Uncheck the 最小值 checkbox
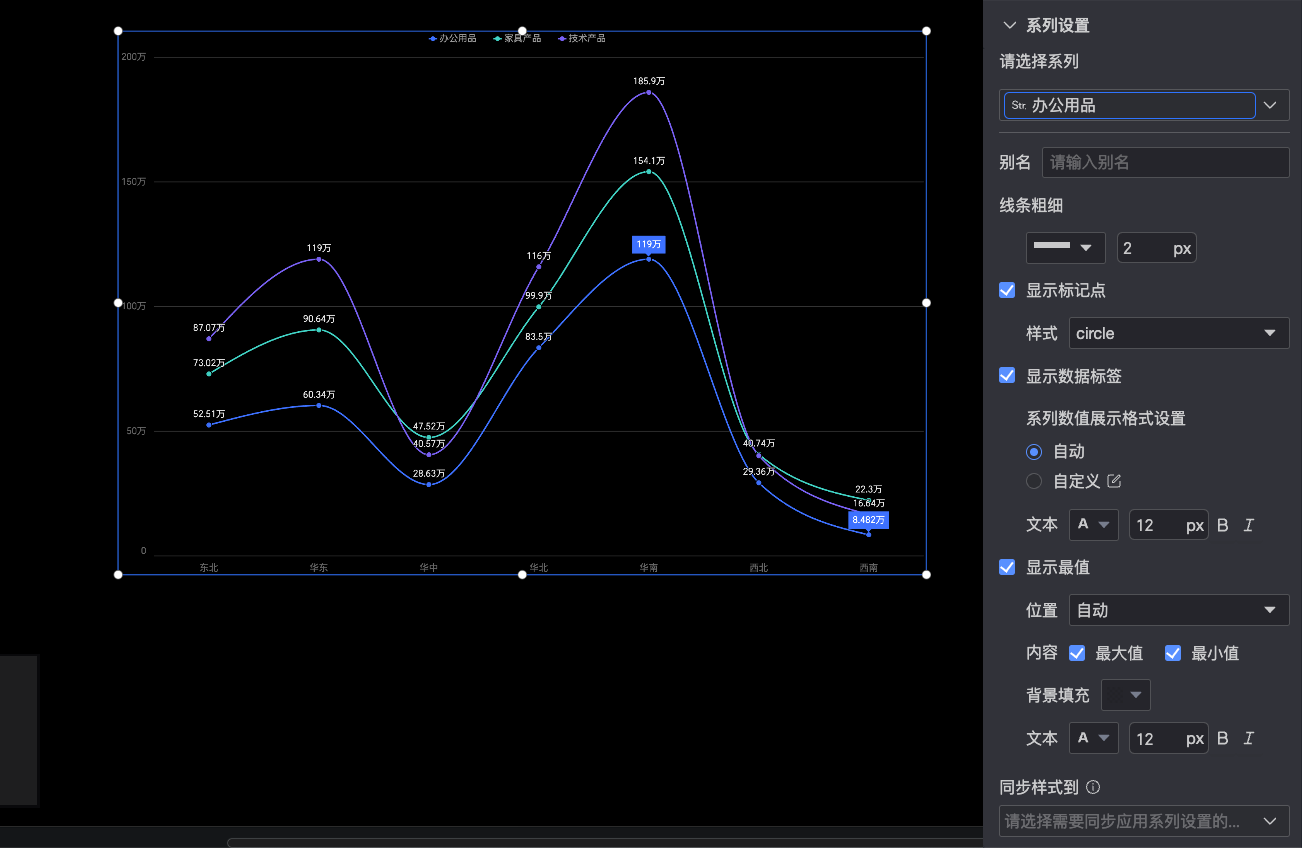The width and height of the screenshot is (1302, 848). coord(1173,653)
